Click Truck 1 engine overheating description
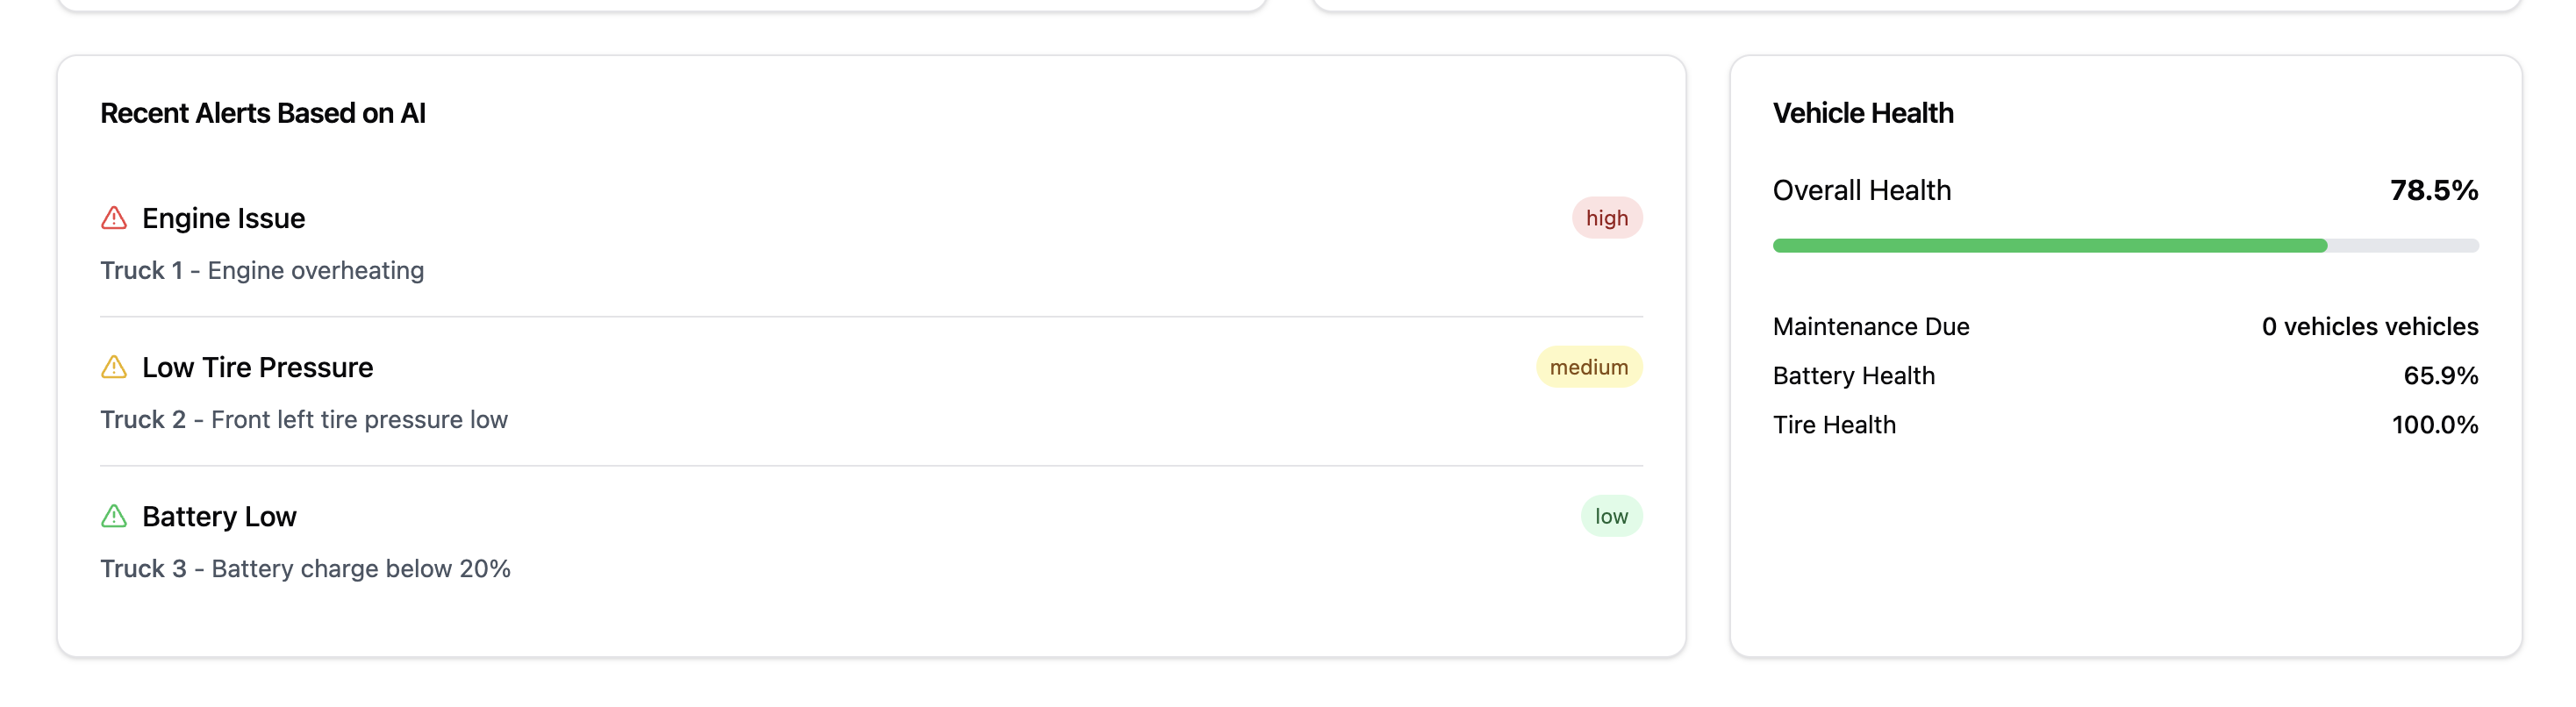The image size is (2576, 707). click(262, 270)
